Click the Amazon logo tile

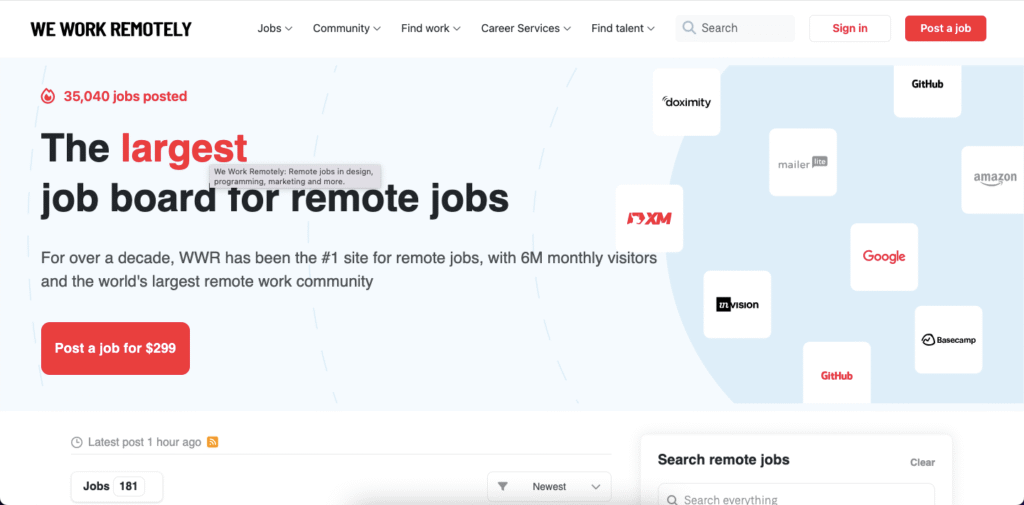tap(993, 180)
